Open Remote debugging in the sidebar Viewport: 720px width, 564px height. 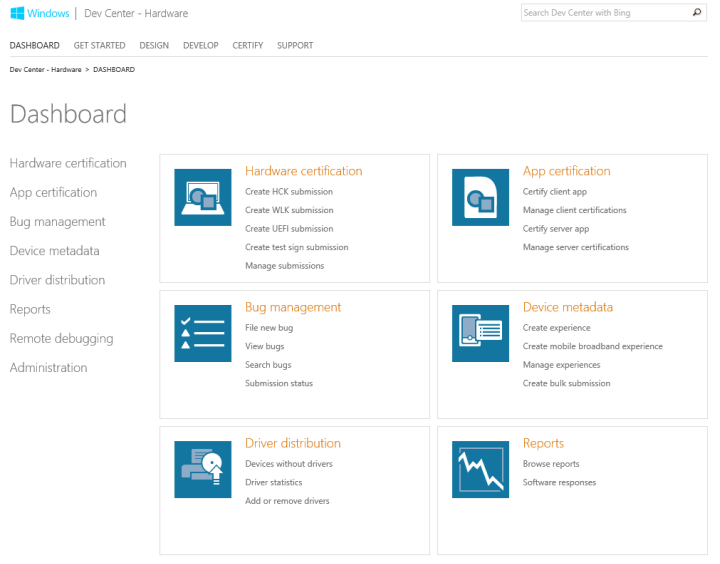[x=62, y=338]
